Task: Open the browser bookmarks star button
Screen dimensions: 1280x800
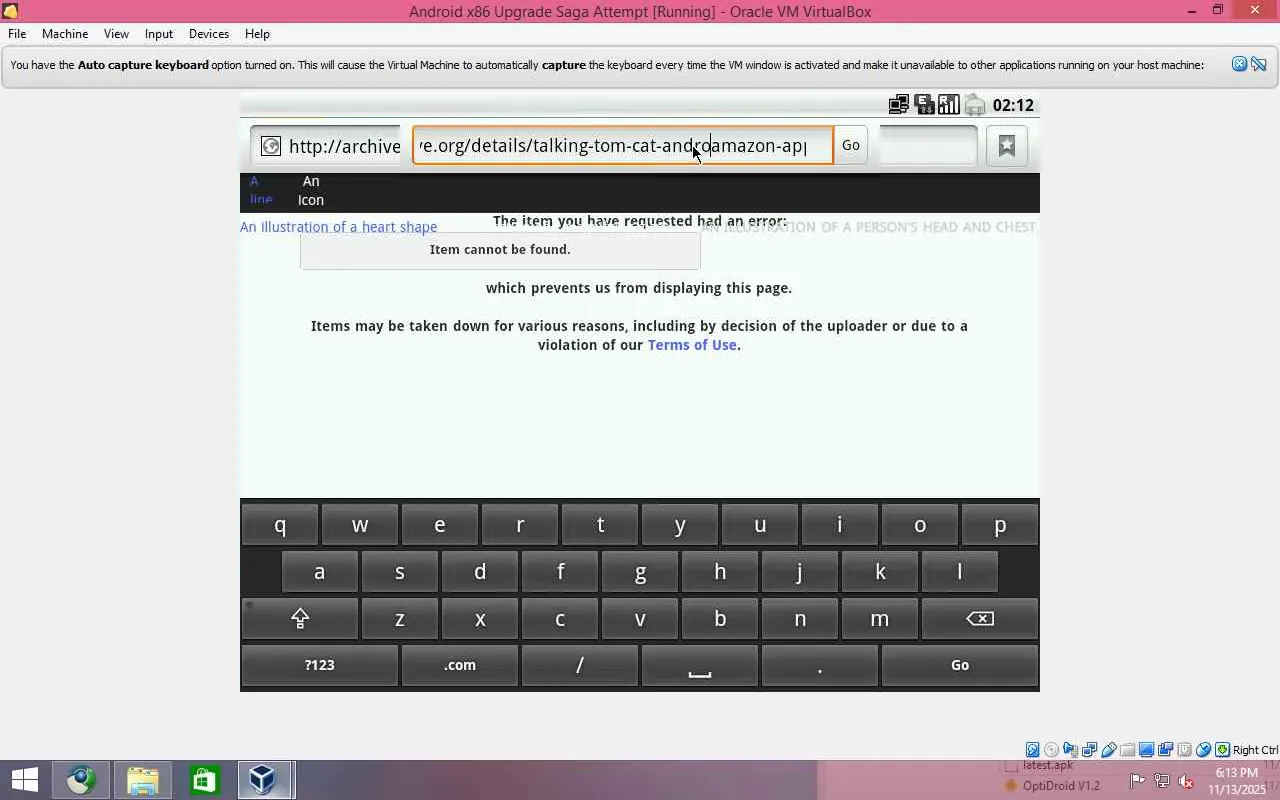Action: (1007, 146)
